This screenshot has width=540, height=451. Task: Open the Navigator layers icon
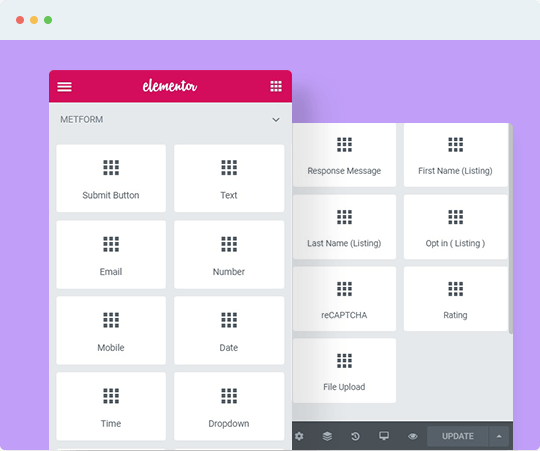click(x=327, y=436)
